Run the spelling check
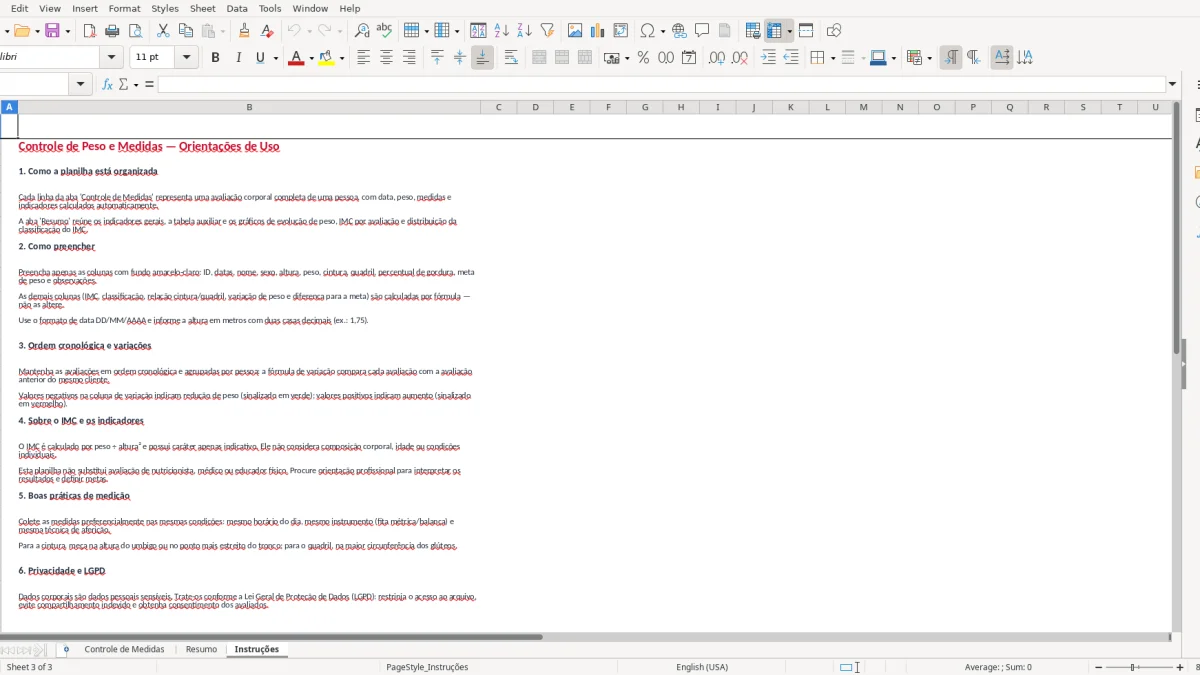Screen dimensions: 1200x675 [385, 31]
